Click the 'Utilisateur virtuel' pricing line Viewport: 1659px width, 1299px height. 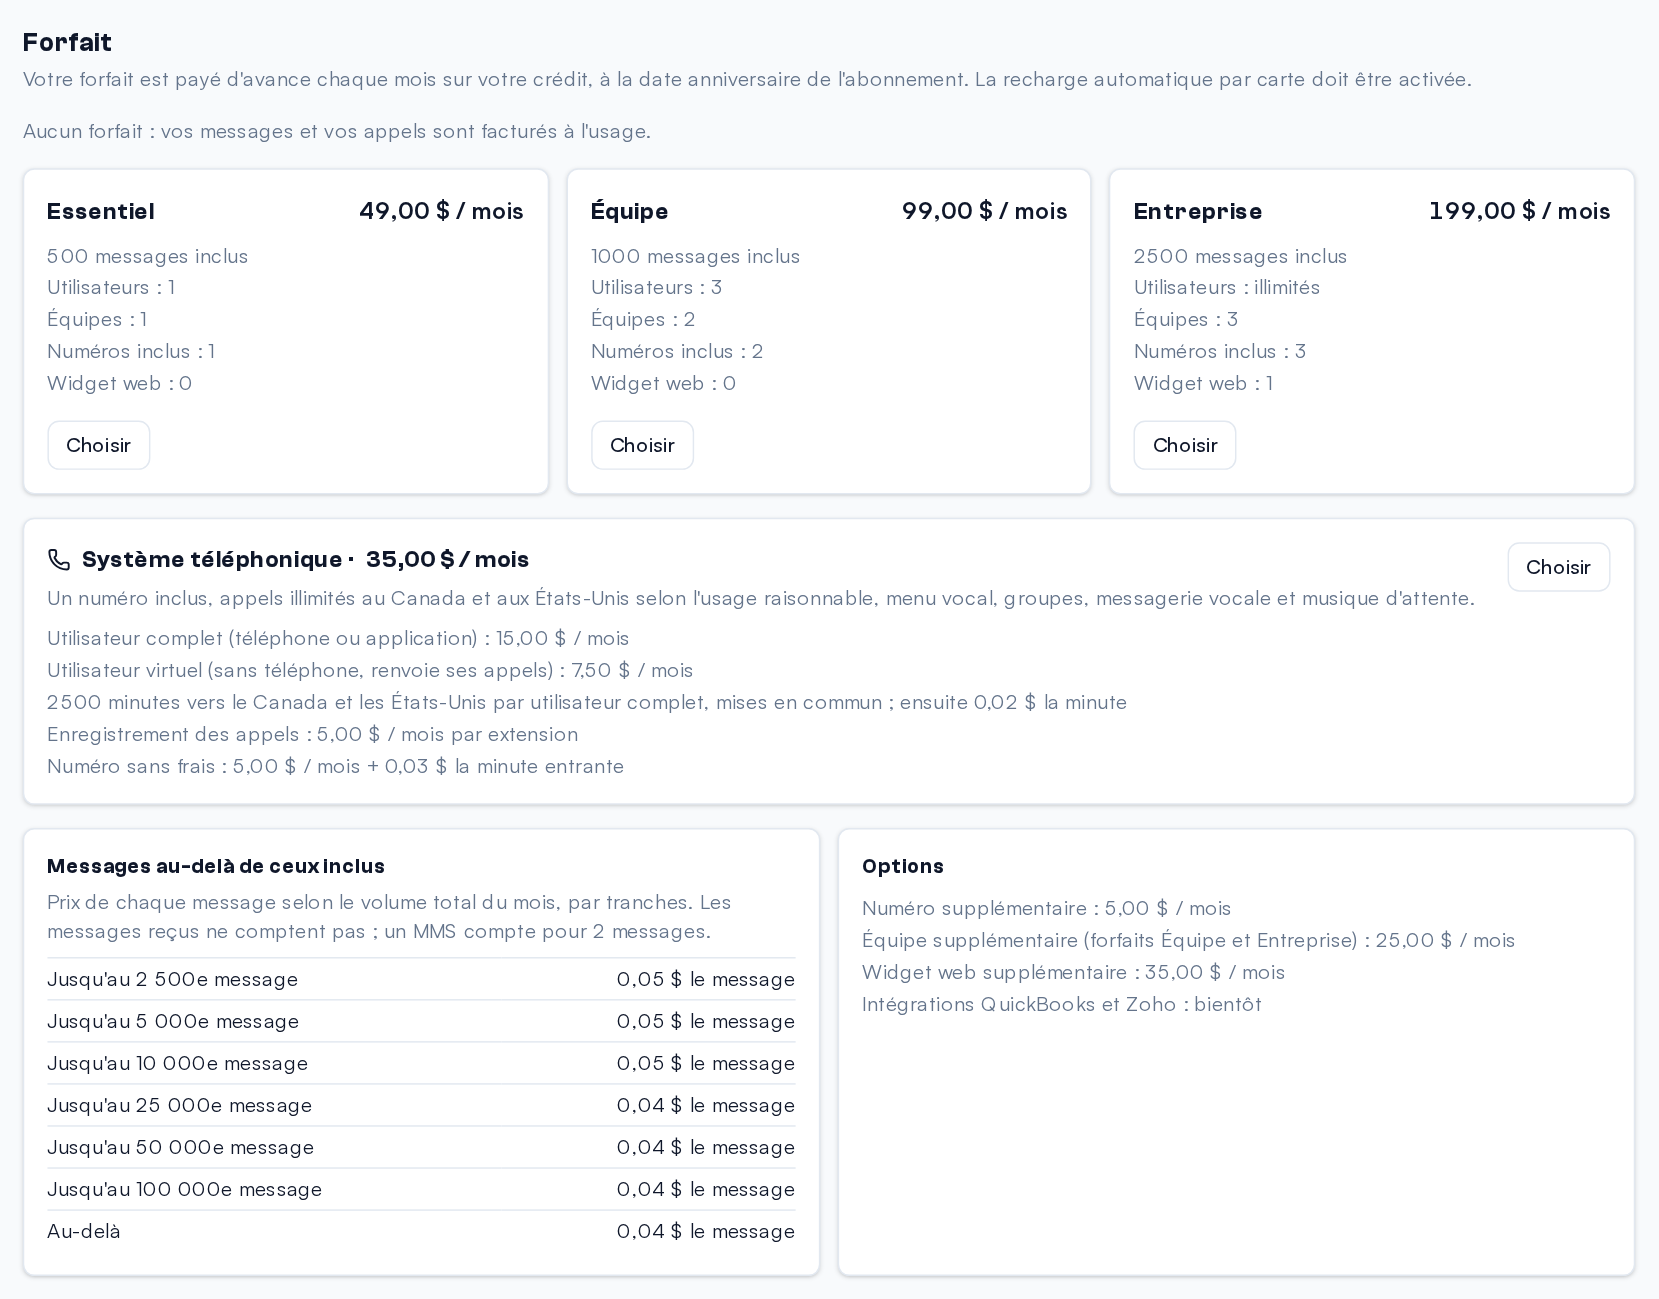(x=370, y=670)
